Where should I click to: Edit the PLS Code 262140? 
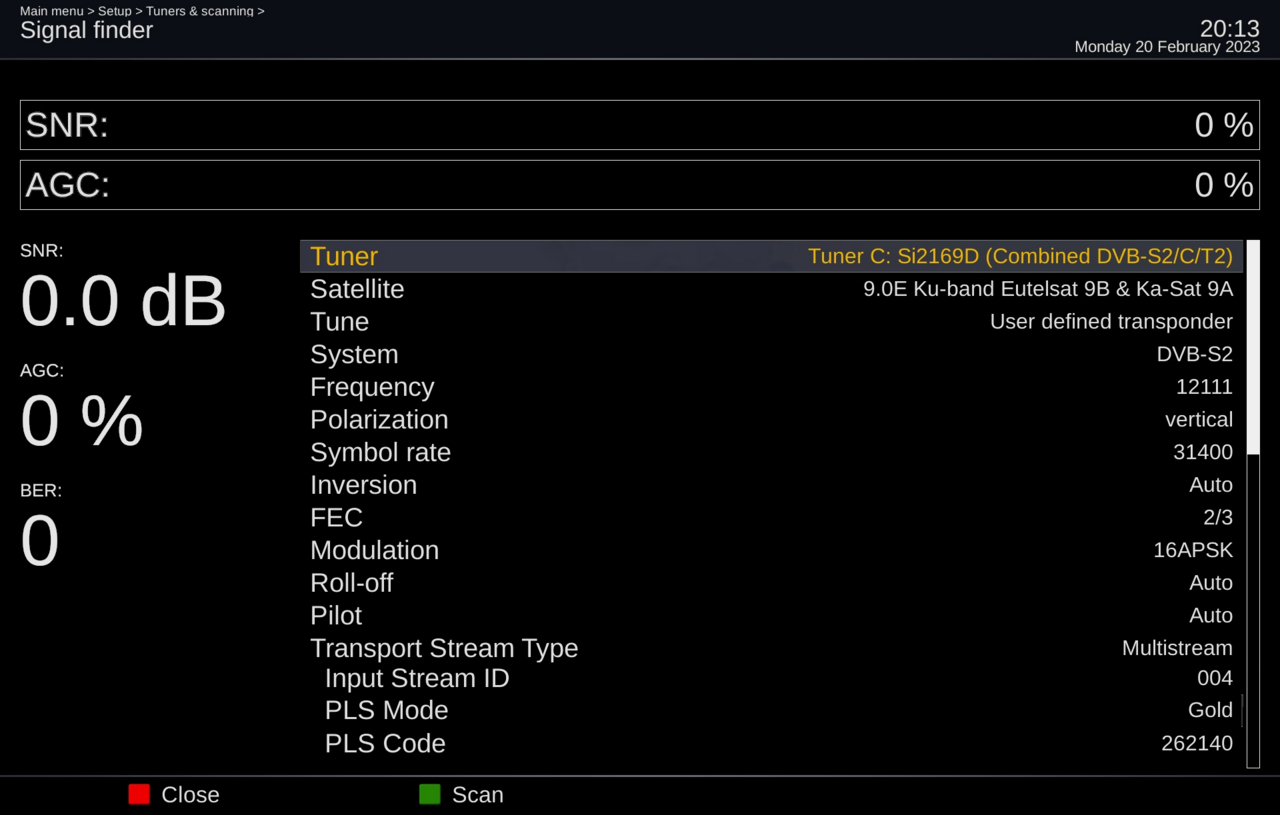[x=770, y=743]
